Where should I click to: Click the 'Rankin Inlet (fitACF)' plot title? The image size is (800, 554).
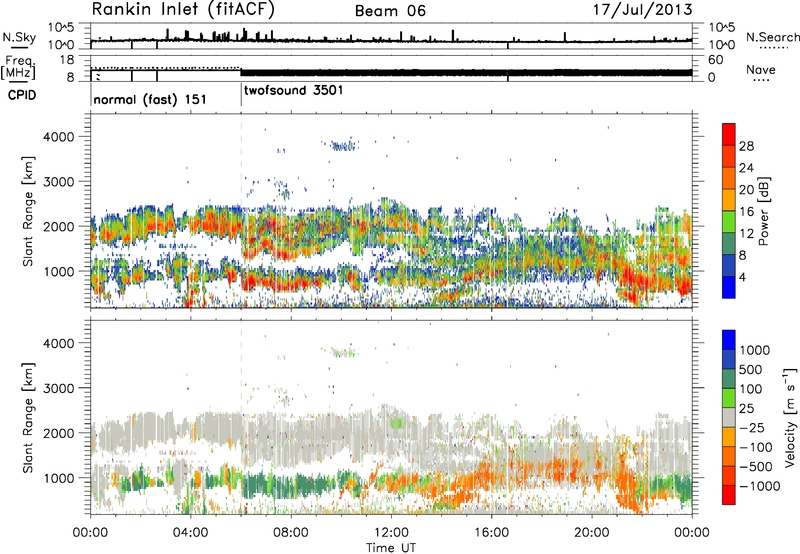(x=183, y=10)
